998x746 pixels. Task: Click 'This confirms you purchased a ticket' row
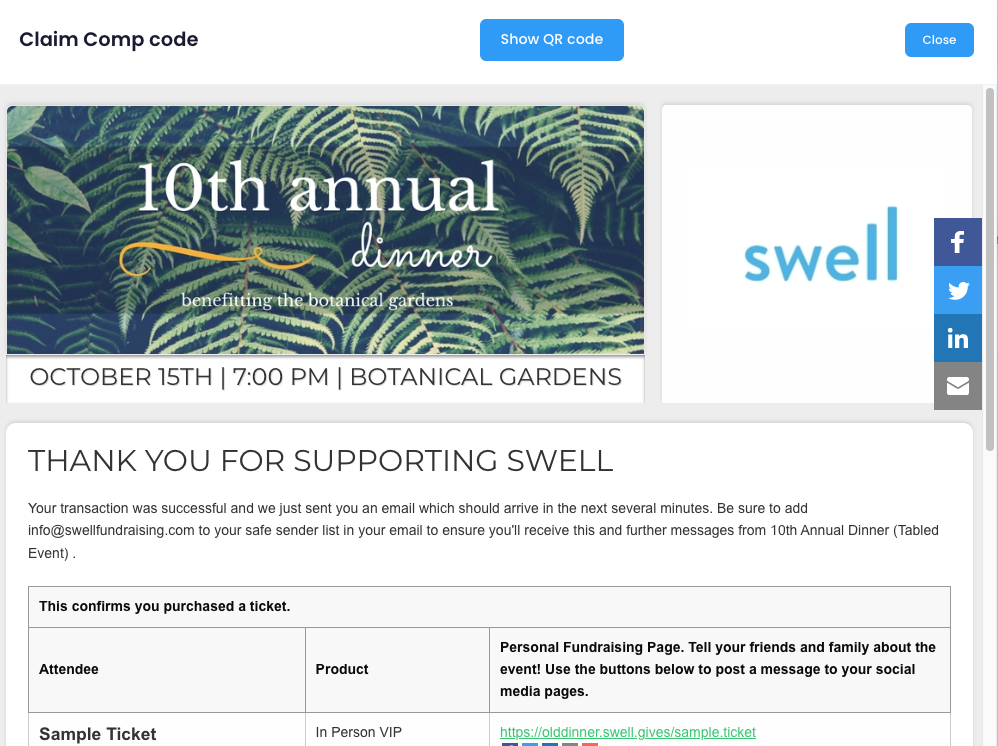click(489, 607)
